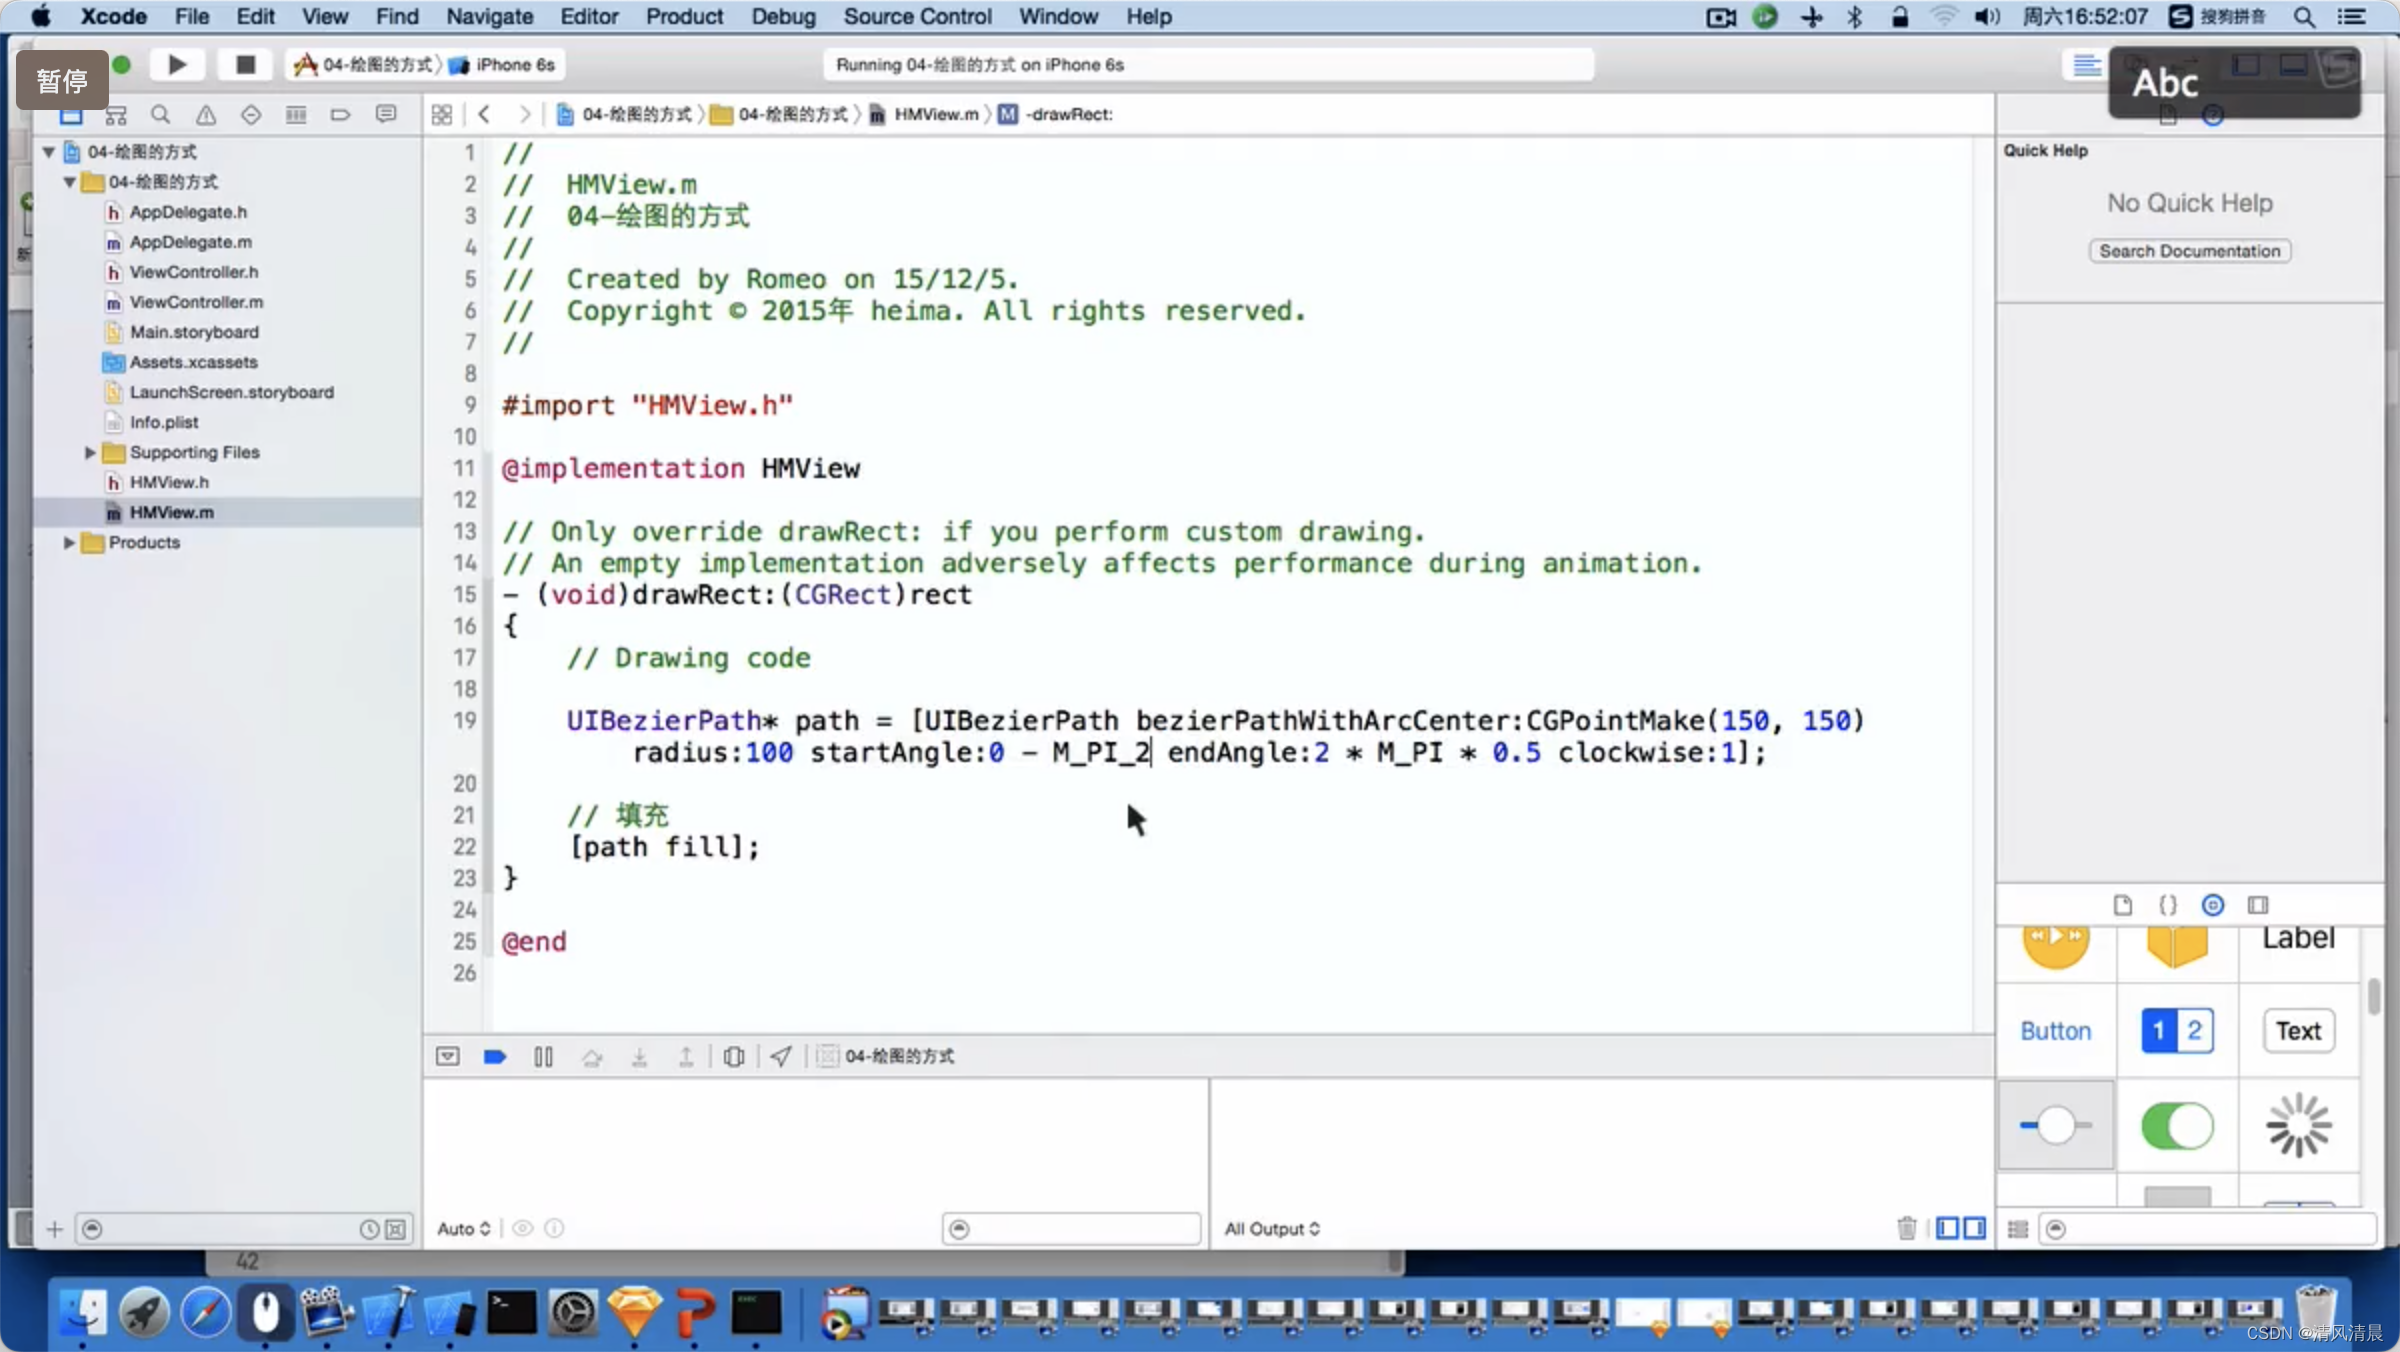The height and width of the screenshot is (1352, 2400).
Task: Open the scheme selector 04-绘图的方式
Action: click(x=365, y=65)
